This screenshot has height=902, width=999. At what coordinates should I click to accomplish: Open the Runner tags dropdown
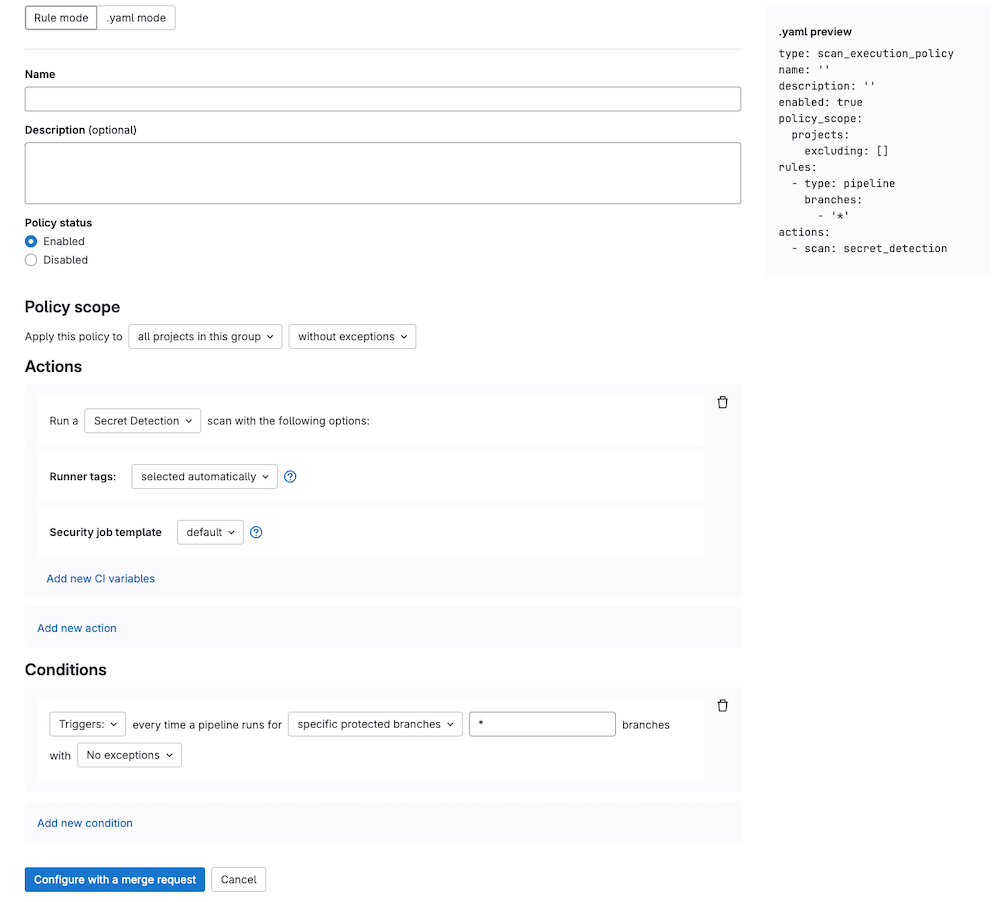204,476
